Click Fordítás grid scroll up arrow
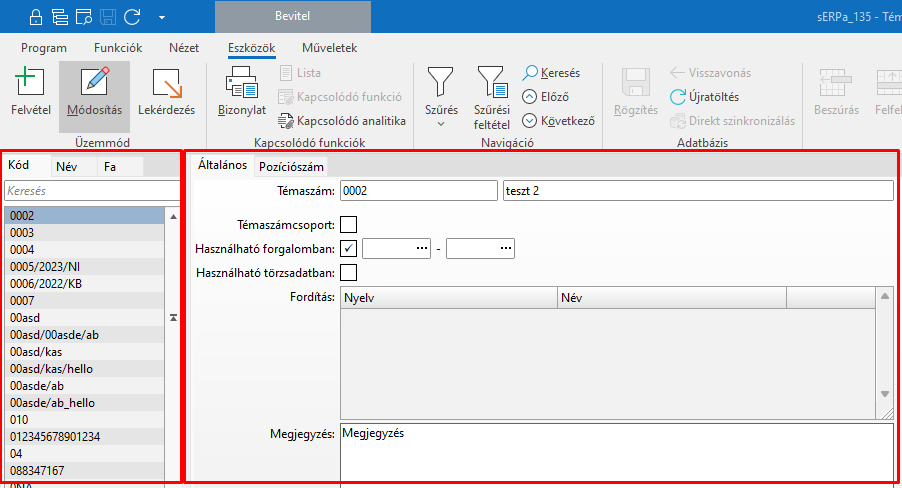Image resolution: width=902 pixels, height=488 pixels. point(885,297)
